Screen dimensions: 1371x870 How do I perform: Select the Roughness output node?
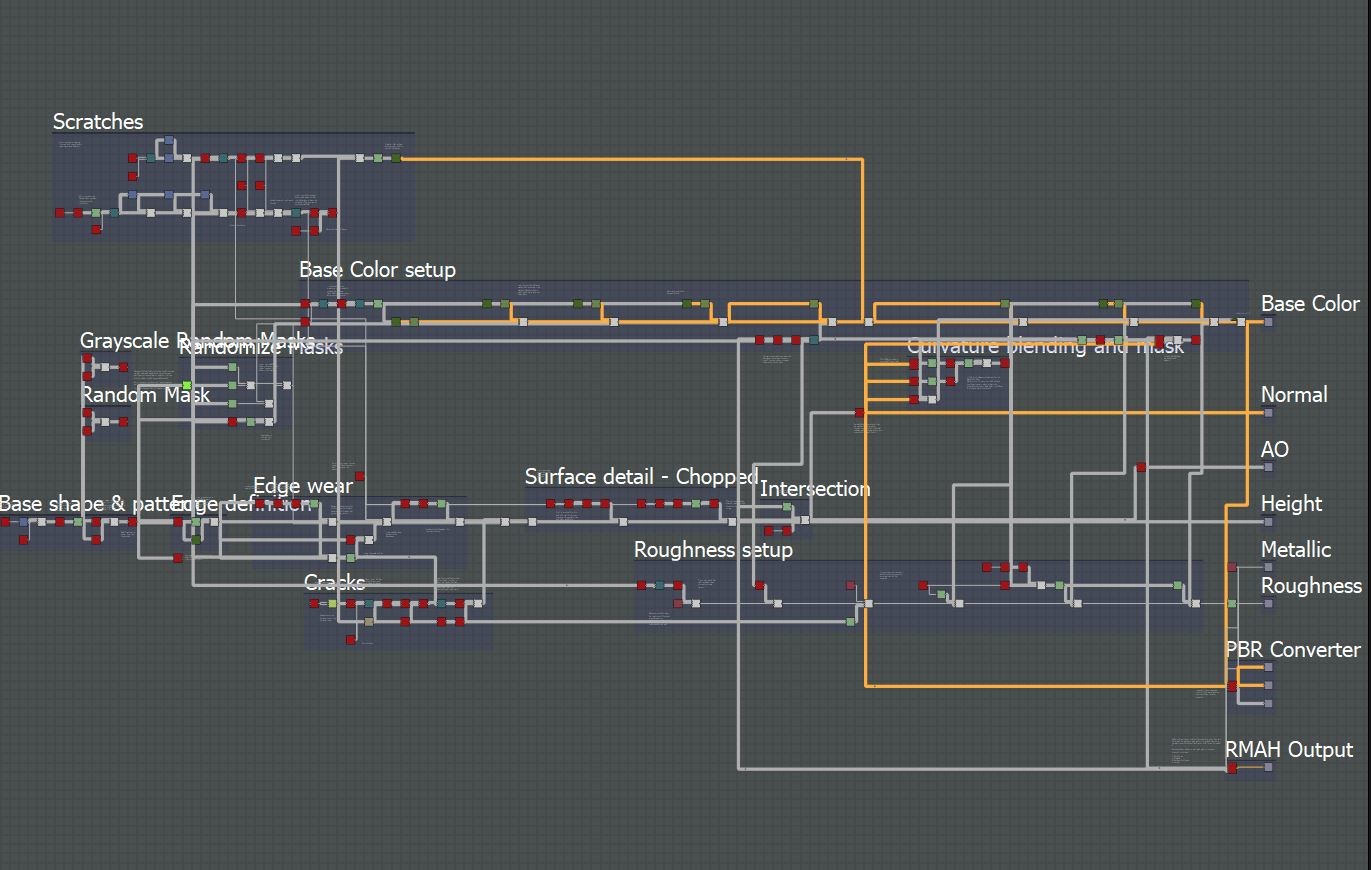[x=1268, y=604]
